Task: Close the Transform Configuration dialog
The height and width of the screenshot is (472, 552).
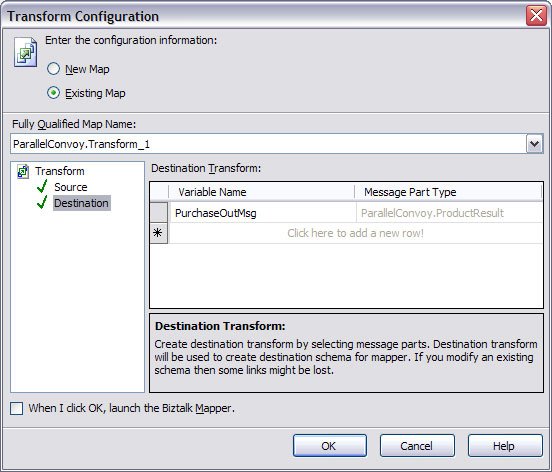Action: coord(536,15)
